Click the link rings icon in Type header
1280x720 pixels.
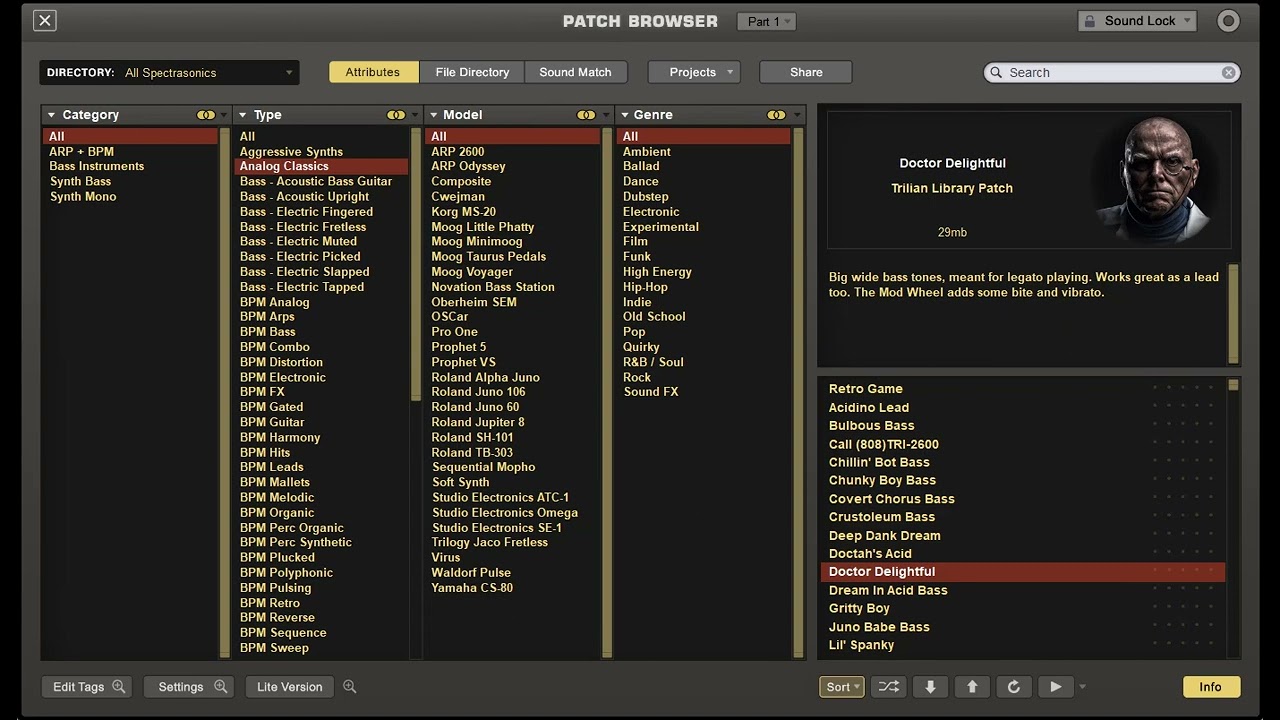click(396, 115)
